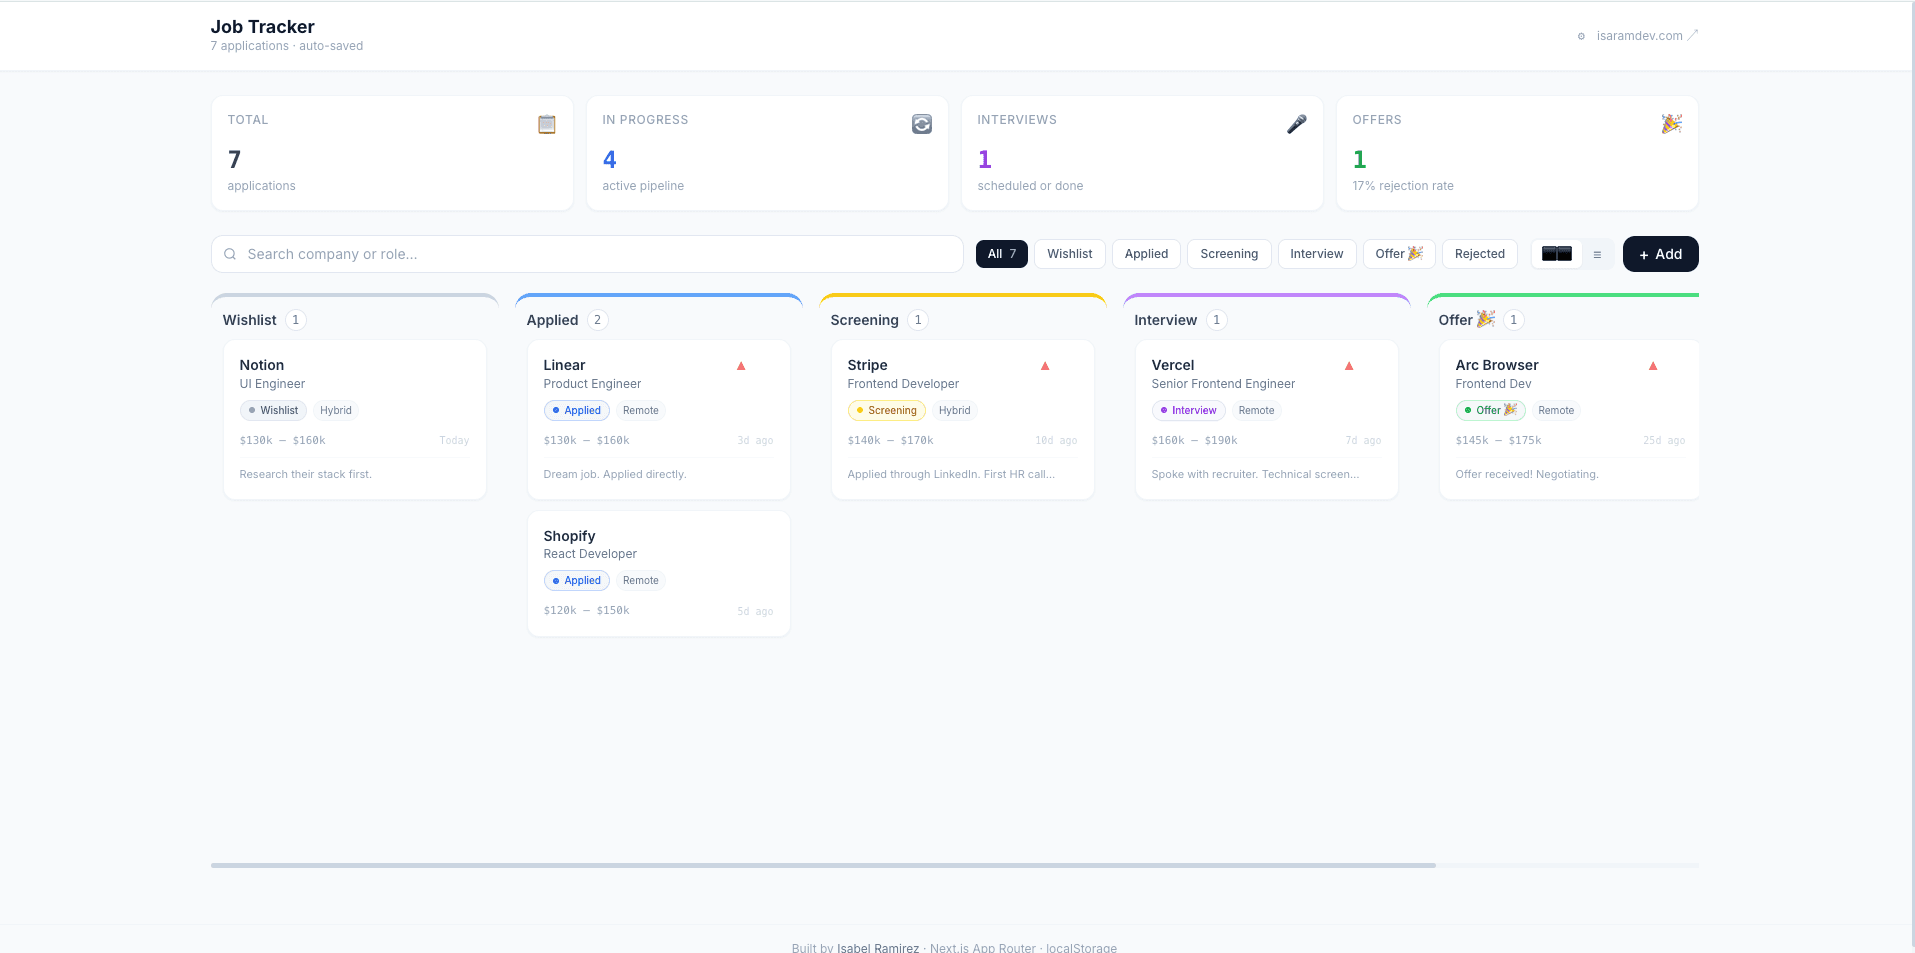1915x953 pixels.
Task: Click the Remote tag on Vercel card
Action: pos(1256,410)
